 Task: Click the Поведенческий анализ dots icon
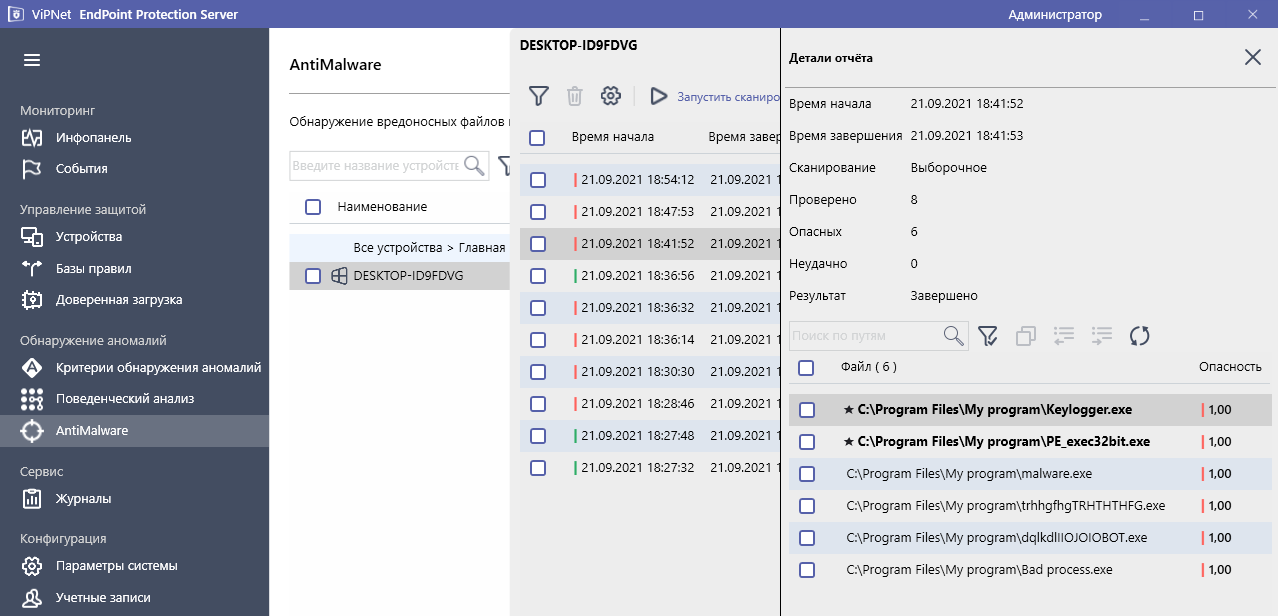click(x=32, y=398)
